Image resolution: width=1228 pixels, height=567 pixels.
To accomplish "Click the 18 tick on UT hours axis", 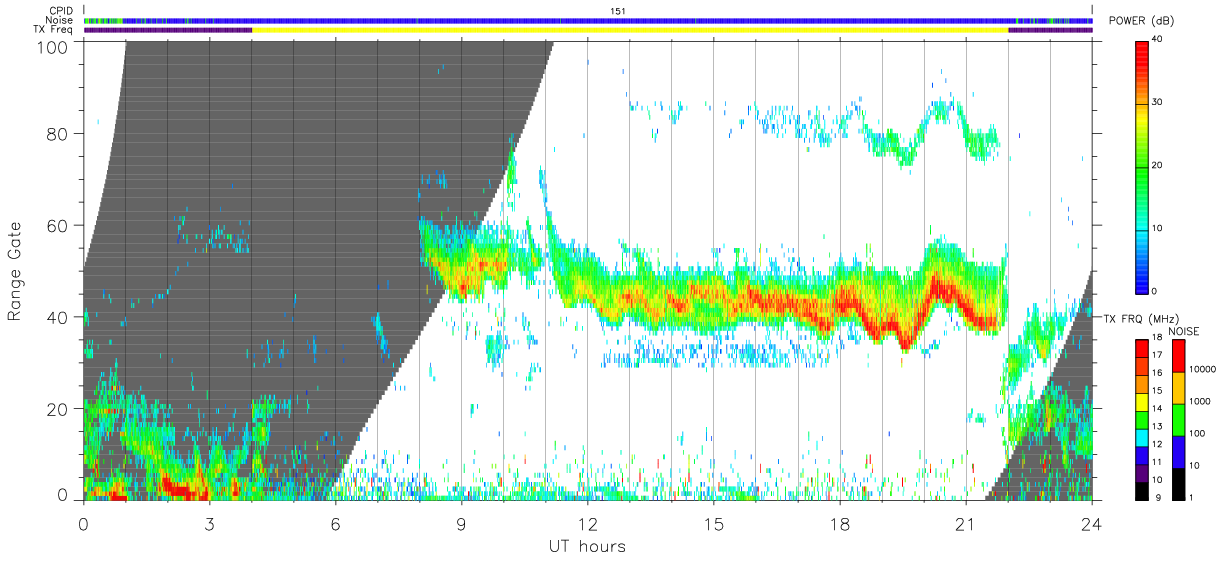I will [840, 524].
